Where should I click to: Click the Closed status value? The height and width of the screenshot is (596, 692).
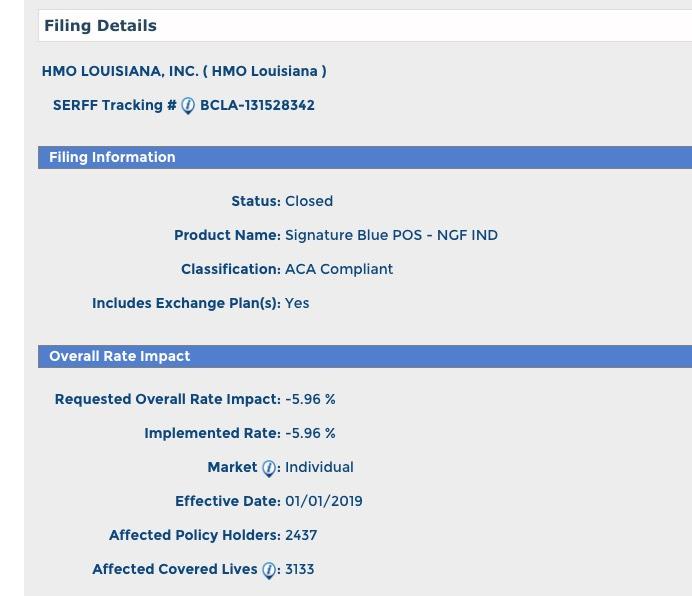309,201
